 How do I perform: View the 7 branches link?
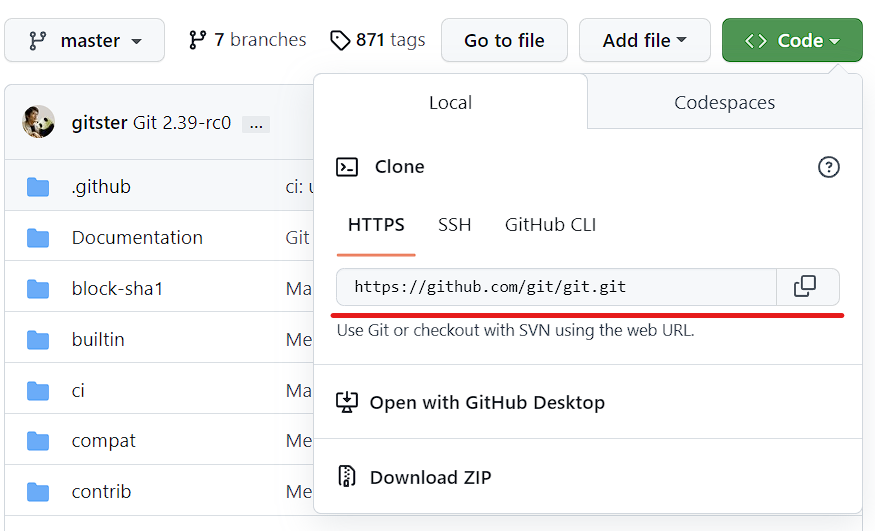click(x=247, y=40)
